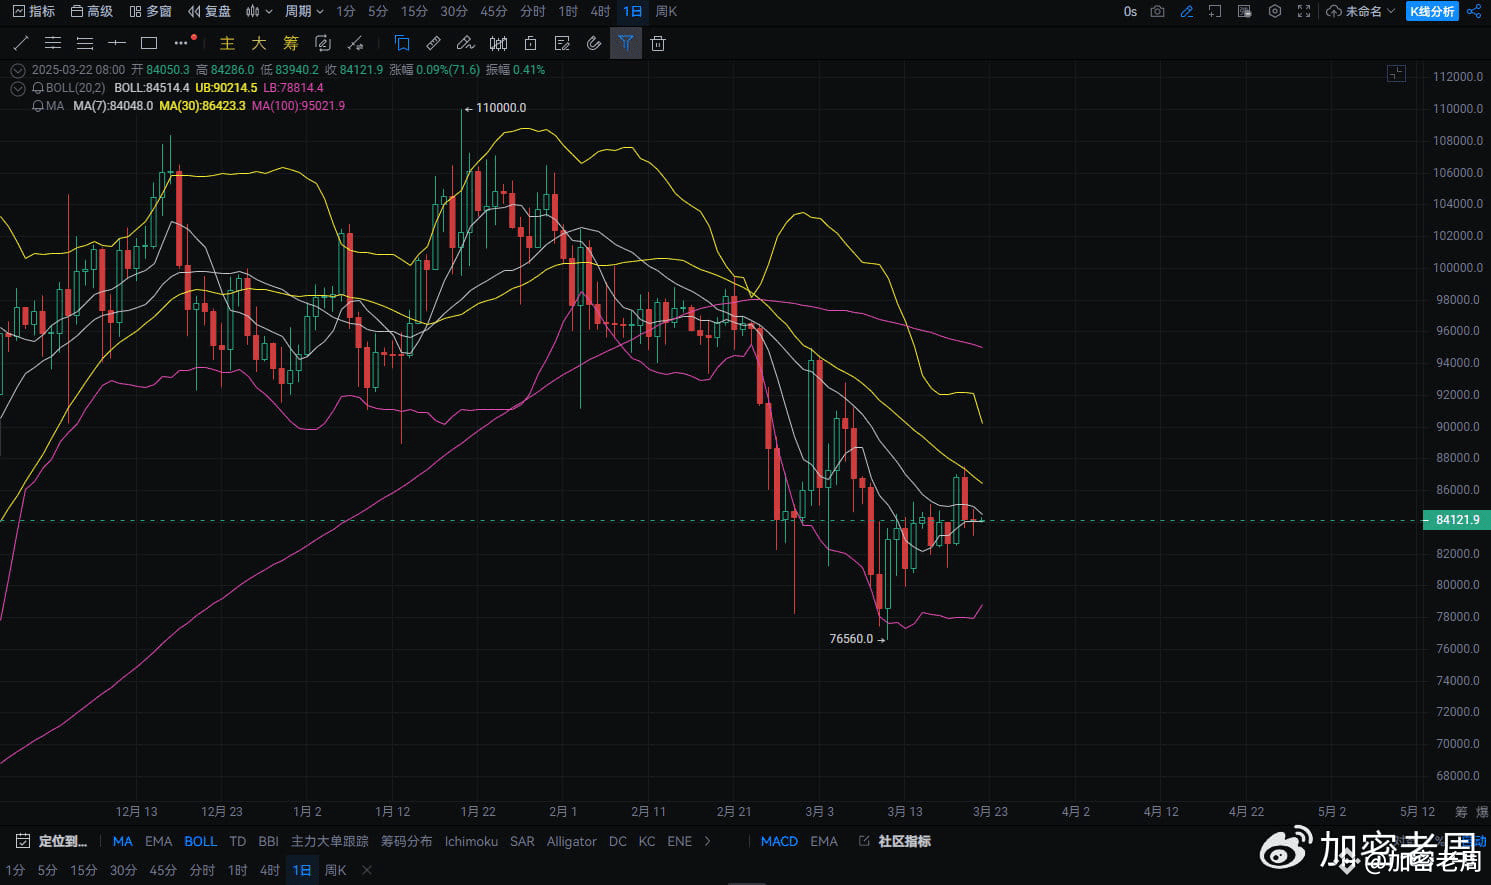Click the lock drawings icon
The width and height of the screenshot is (1491, 885).
(x=531, y=43)
